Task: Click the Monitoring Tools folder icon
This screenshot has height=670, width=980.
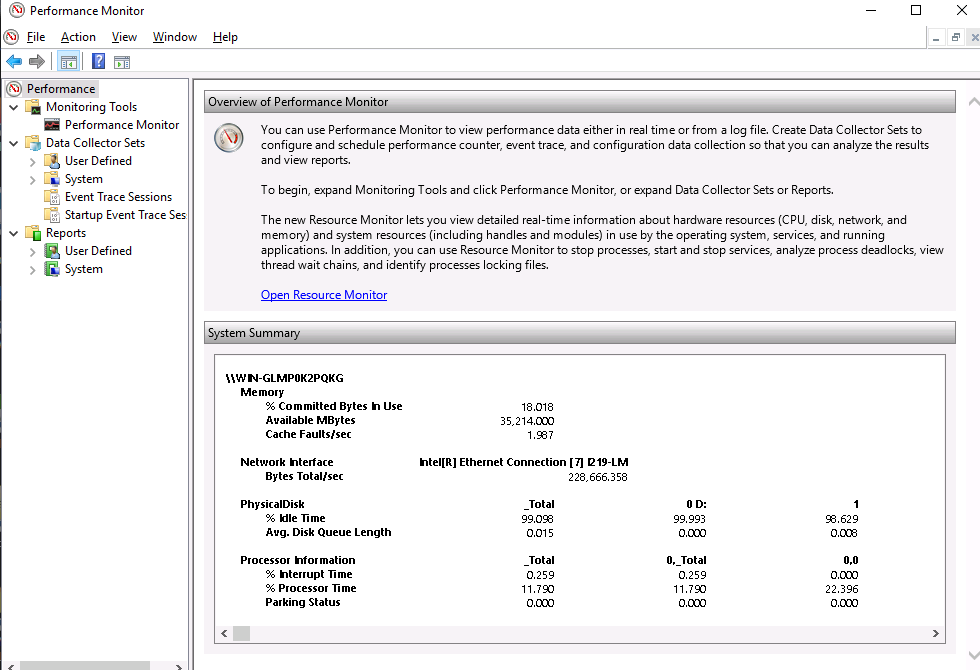Action: point(33,107)
